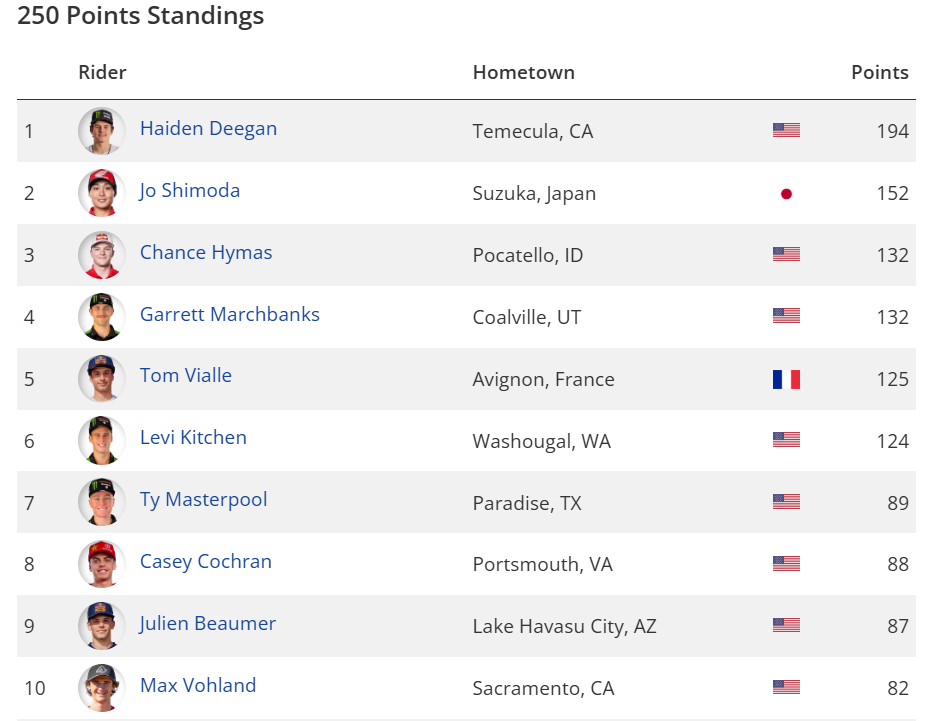
Task: Click the USA flag in Casey Cochran's row
Action: pyautogui.click(x=786, y=564)
